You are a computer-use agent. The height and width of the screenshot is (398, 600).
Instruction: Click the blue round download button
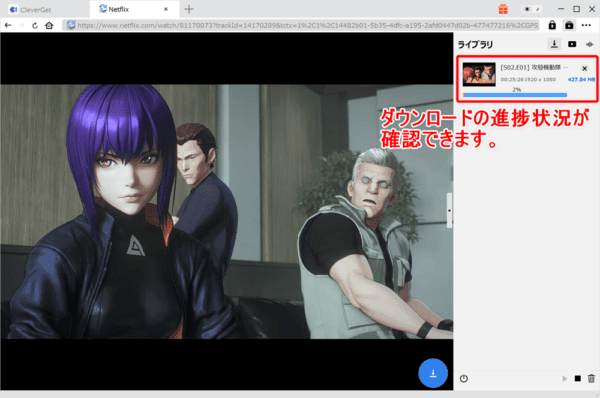[x=433, y=373]
